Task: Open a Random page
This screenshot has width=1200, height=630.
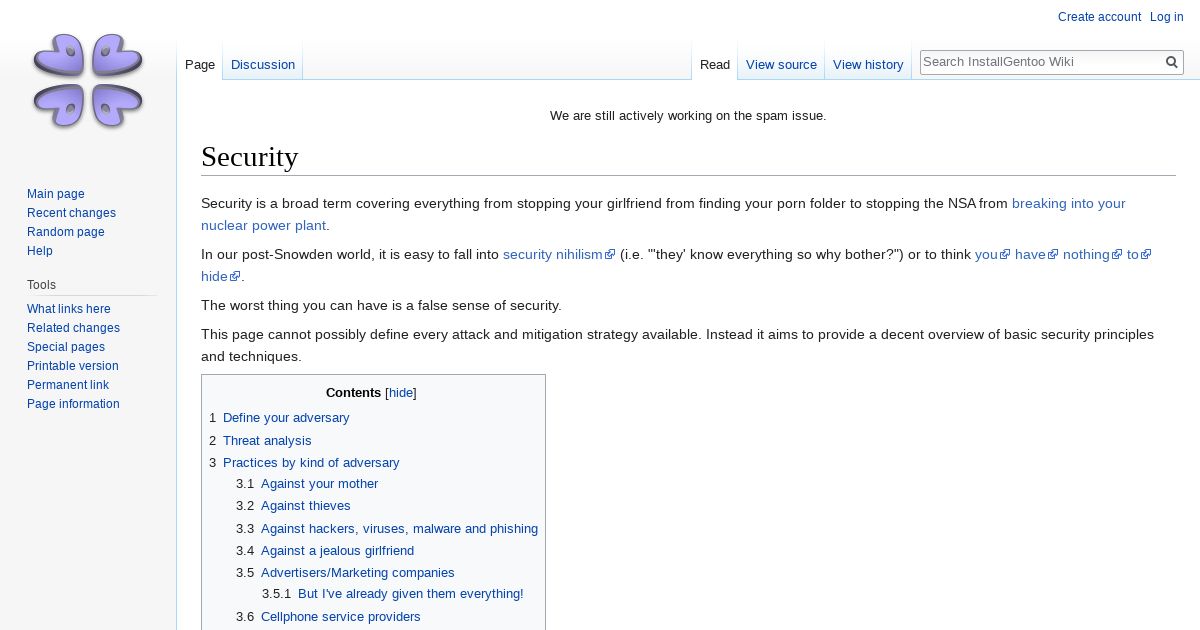Action: pyautogui.click(x=66, y=232)
